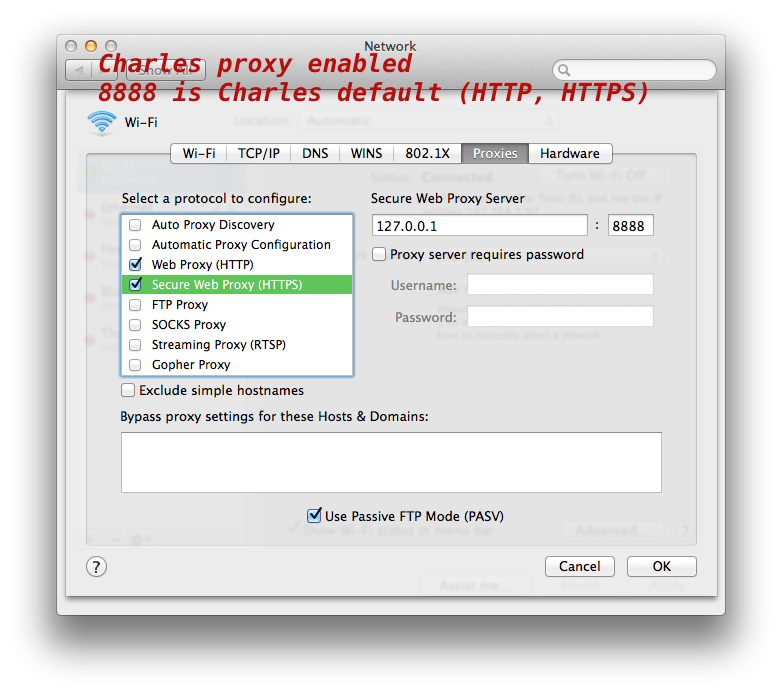Click the Wi-Fi signal icon
Image resolution: width=782 pixels, height=694 pixels.
[102, 123]
